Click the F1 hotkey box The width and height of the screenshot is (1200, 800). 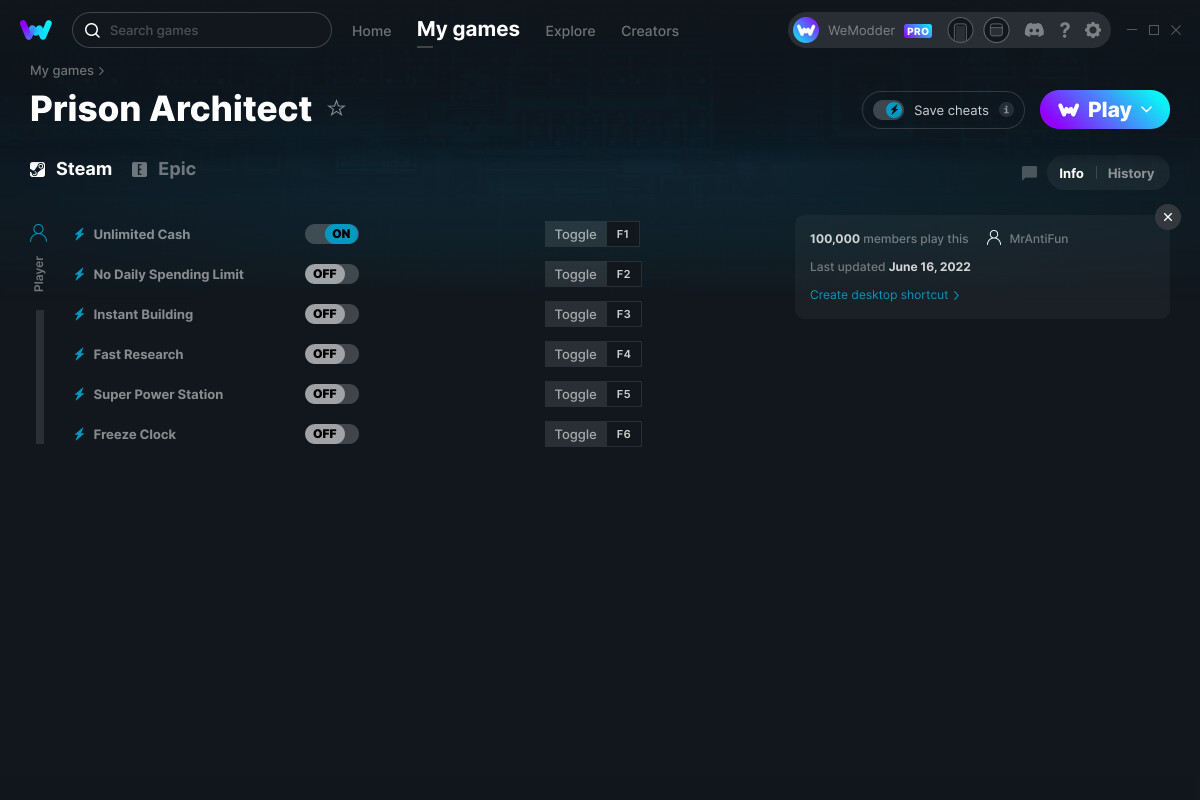623,234
